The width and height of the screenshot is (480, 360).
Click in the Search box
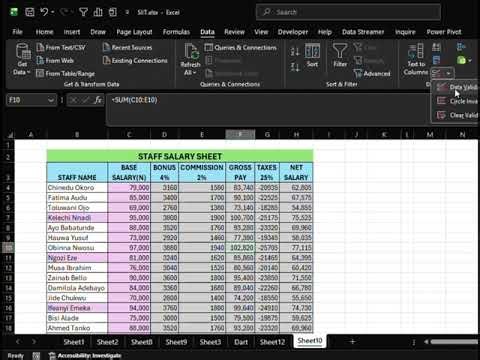pyautogui.click(x=348, y=12)
